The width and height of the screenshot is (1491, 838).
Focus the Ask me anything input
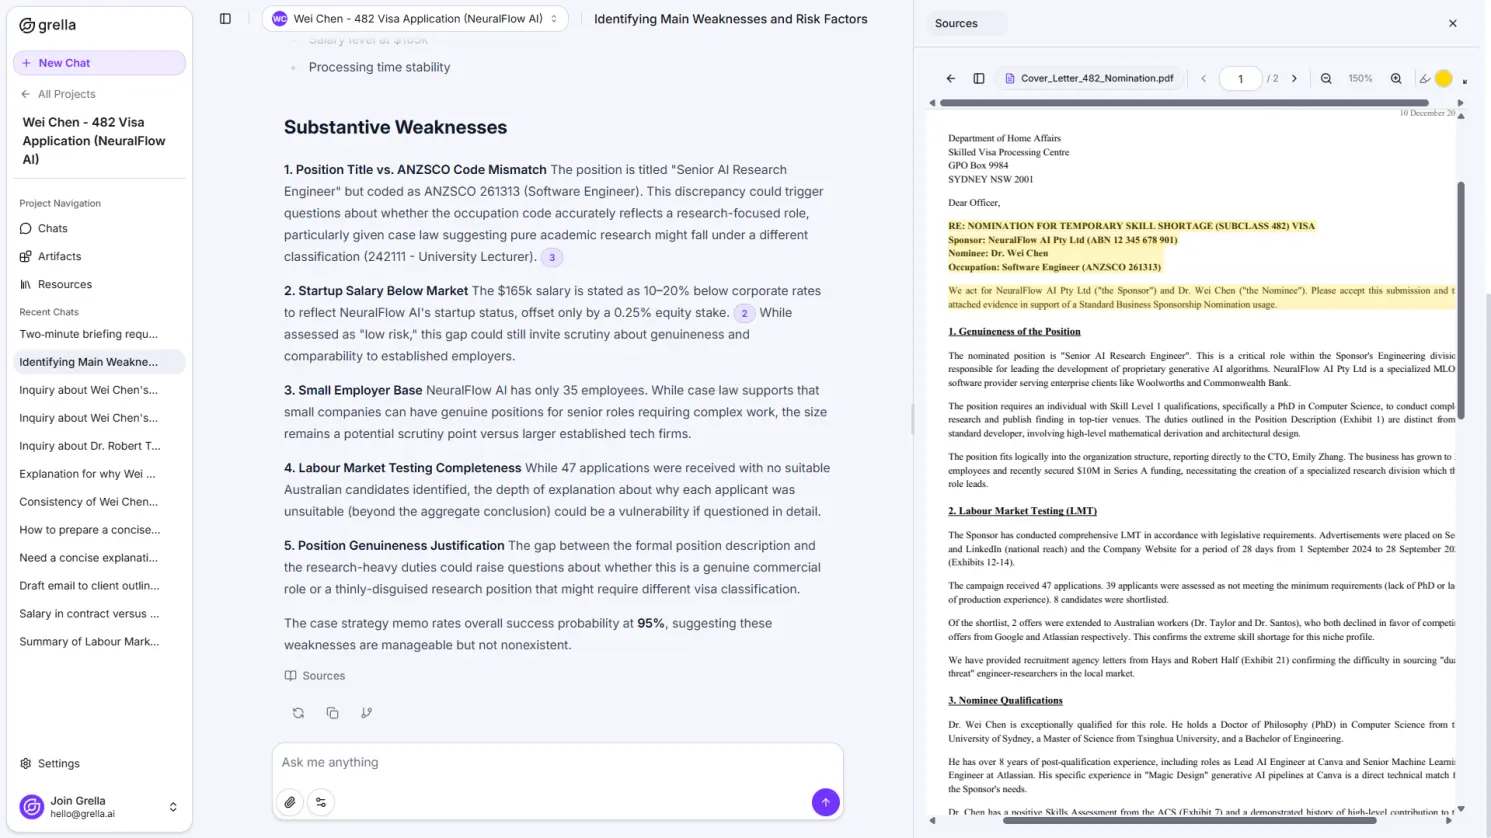(557, 763)
